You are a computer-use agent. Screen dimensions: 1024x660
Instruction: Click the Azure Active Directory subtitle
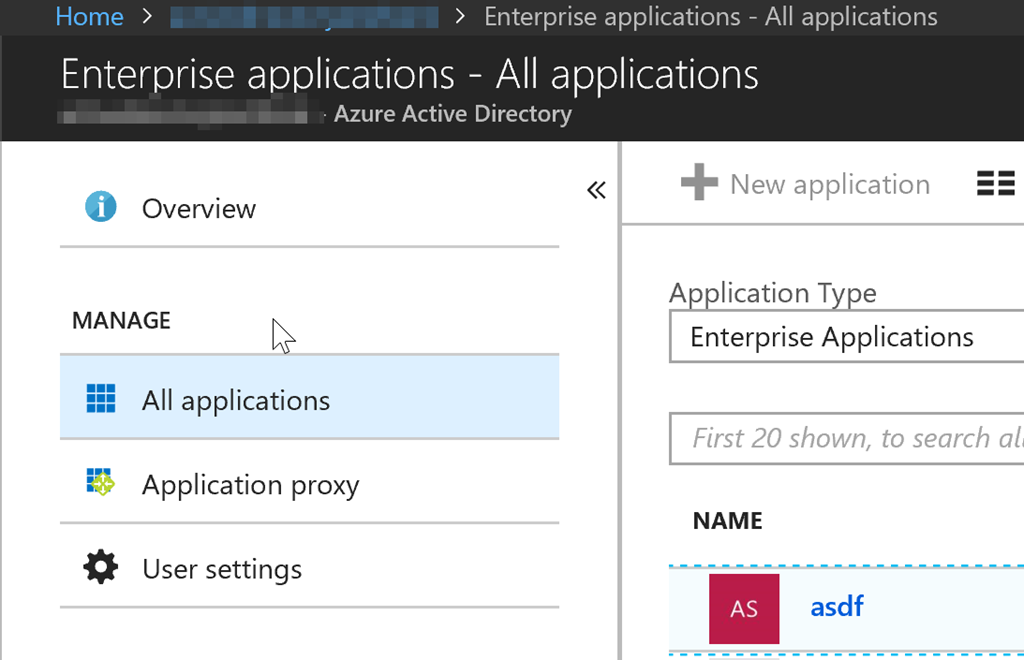click(453, 114)
